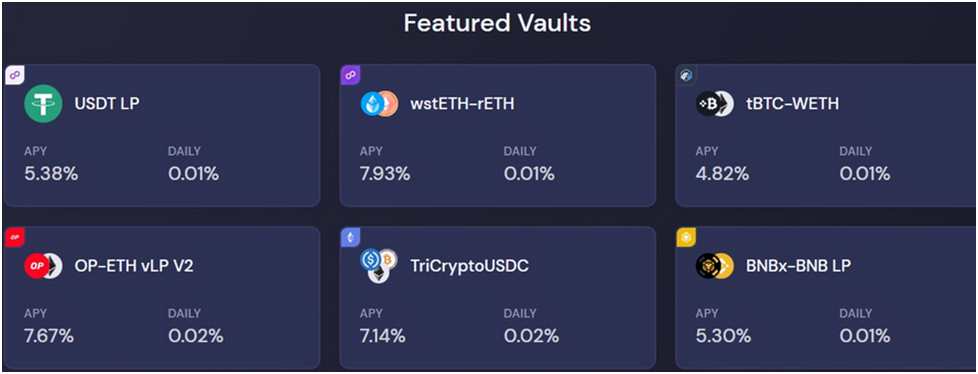Screen dimensions: 978x374
Task: Open the tBTC-WETH vault
Action: pos(826,135)
